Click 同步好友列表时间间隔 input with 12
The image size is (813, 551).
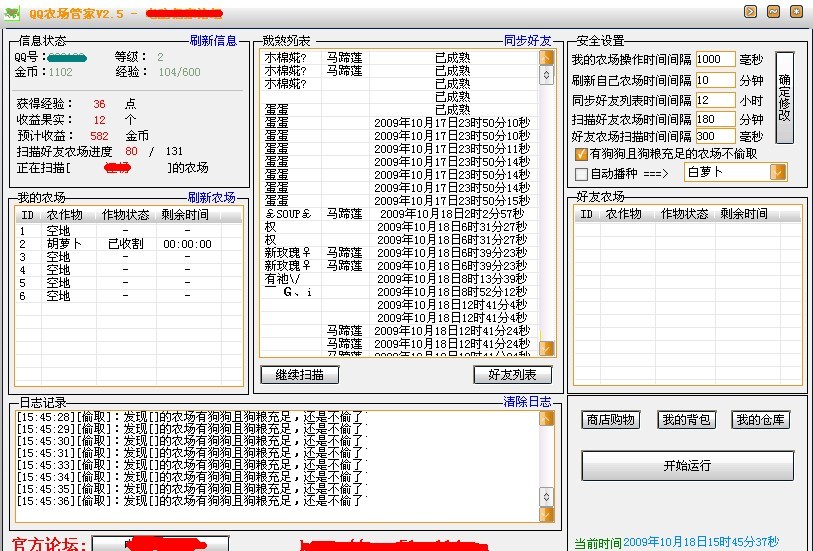(716, 100)
